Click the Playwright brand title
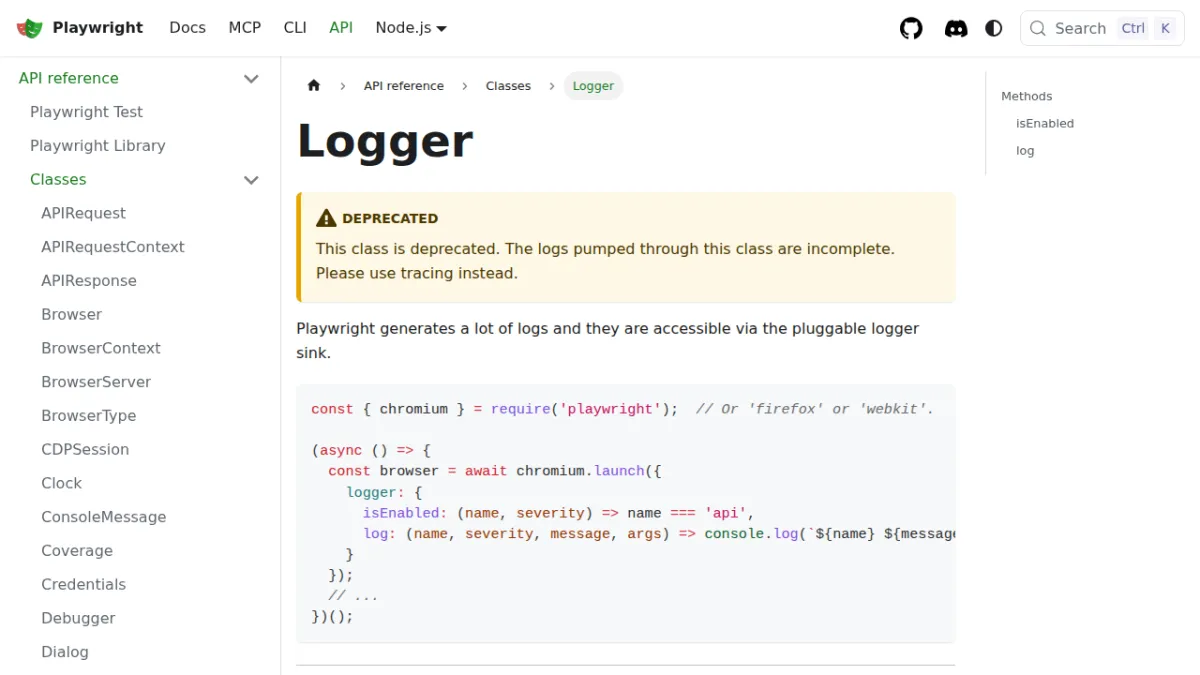 [98, 28]
